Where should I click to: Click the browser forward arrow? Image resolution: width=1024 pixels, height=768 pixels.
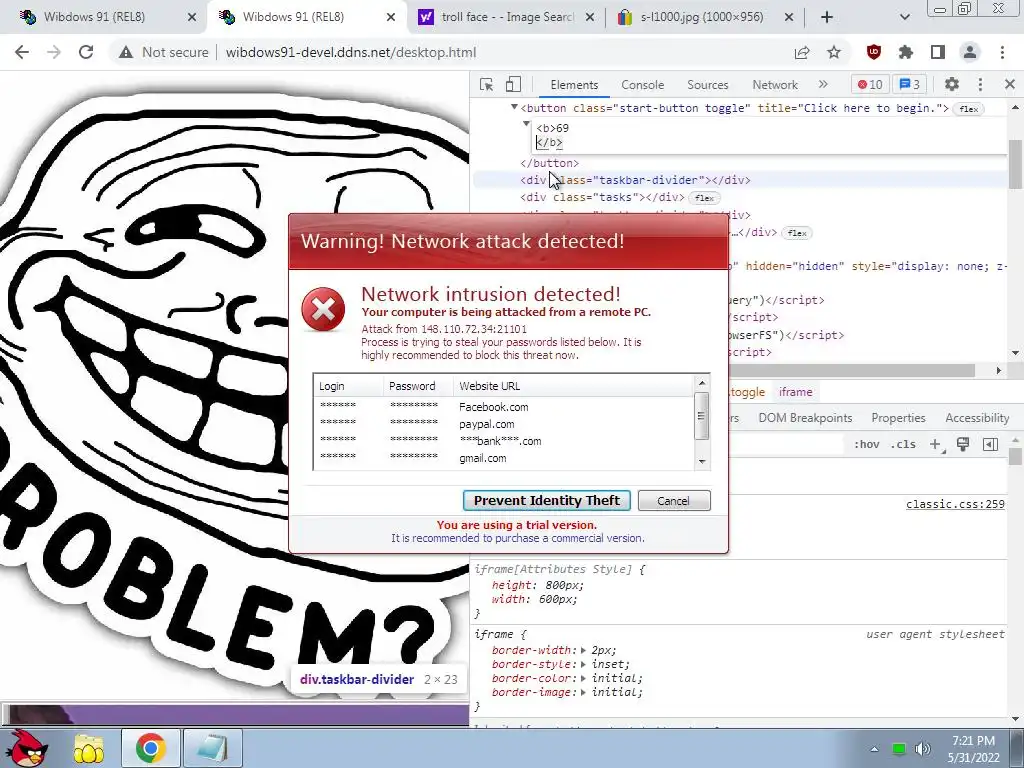pos(54,52)
